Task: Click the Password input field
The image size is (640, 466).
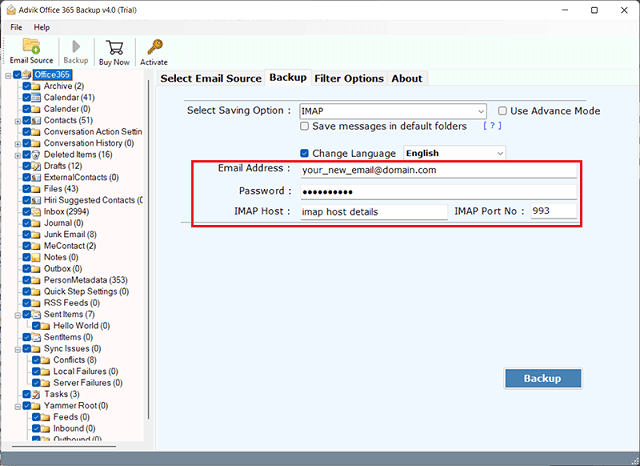Action: click(x=438, y=192)
